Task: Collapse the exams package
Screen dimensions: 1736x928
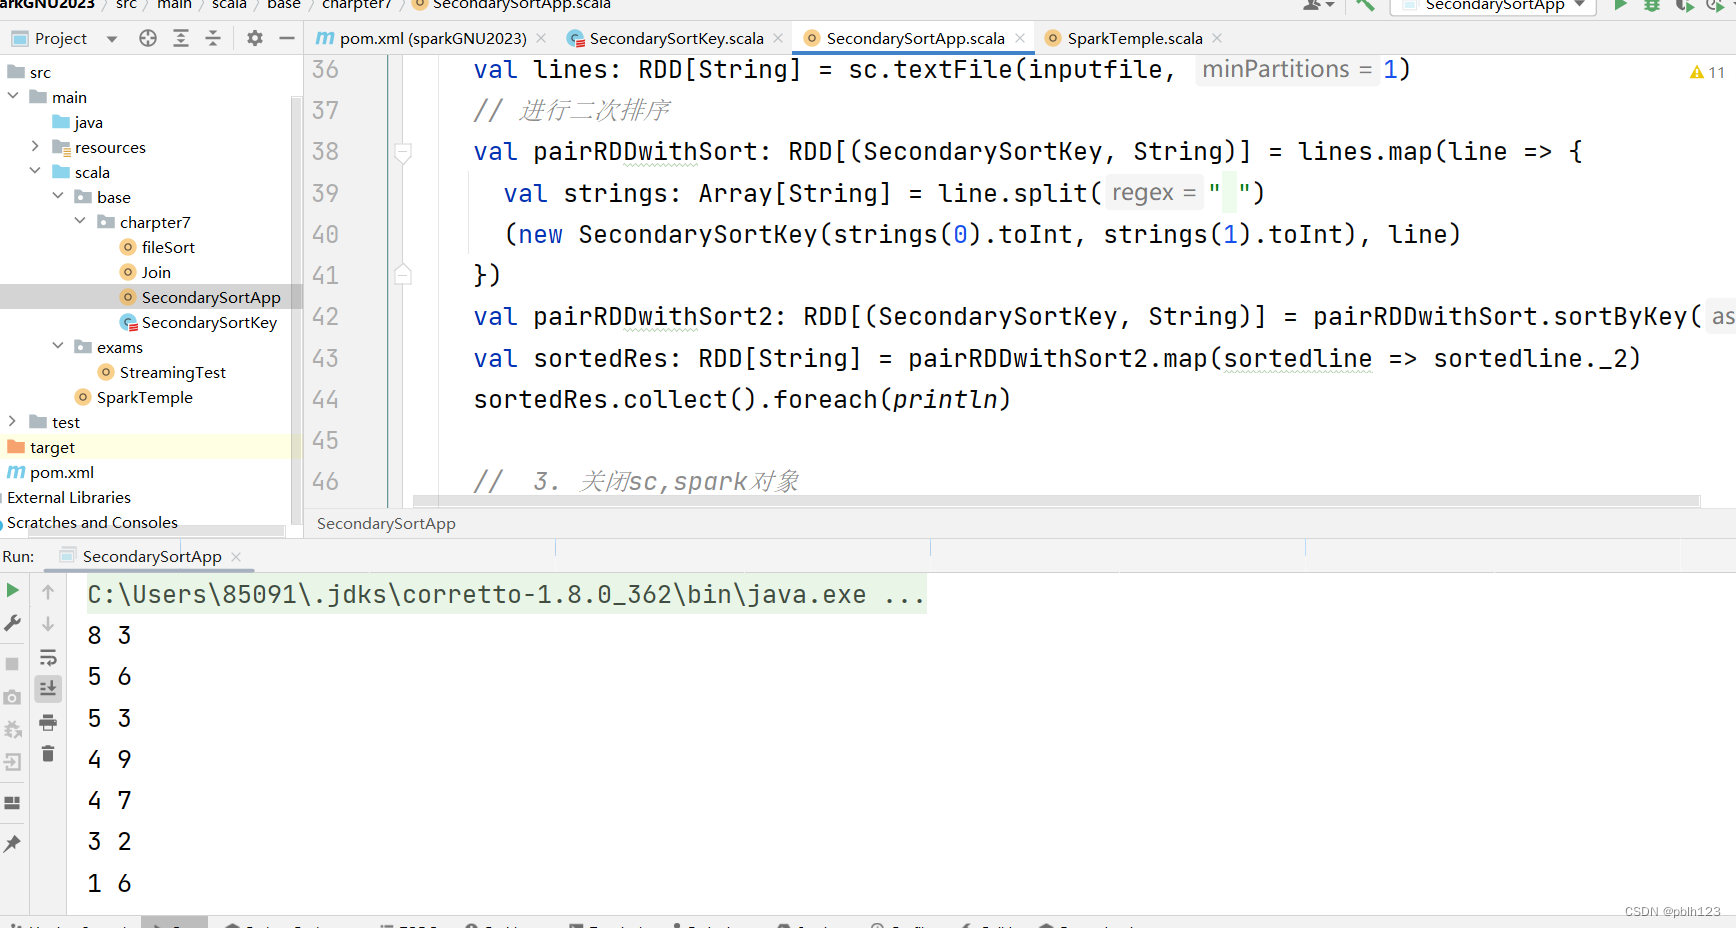Action: [58, 346]
